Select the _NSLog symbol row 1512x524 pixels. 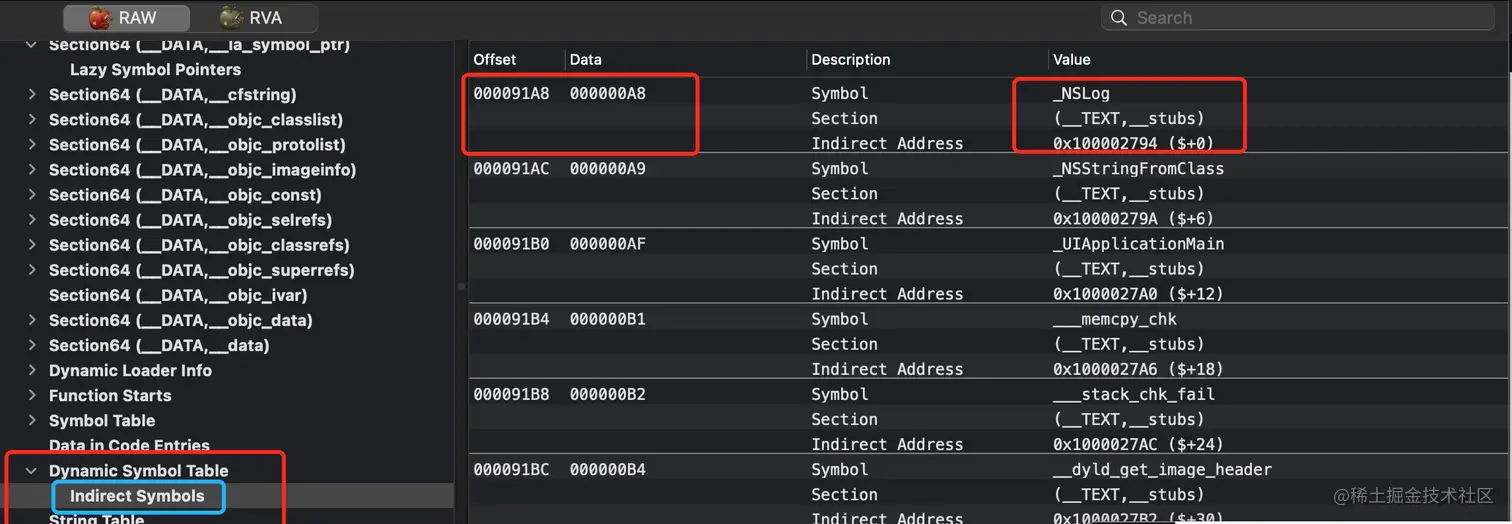pyautogui.click(x=1081, y=93)
